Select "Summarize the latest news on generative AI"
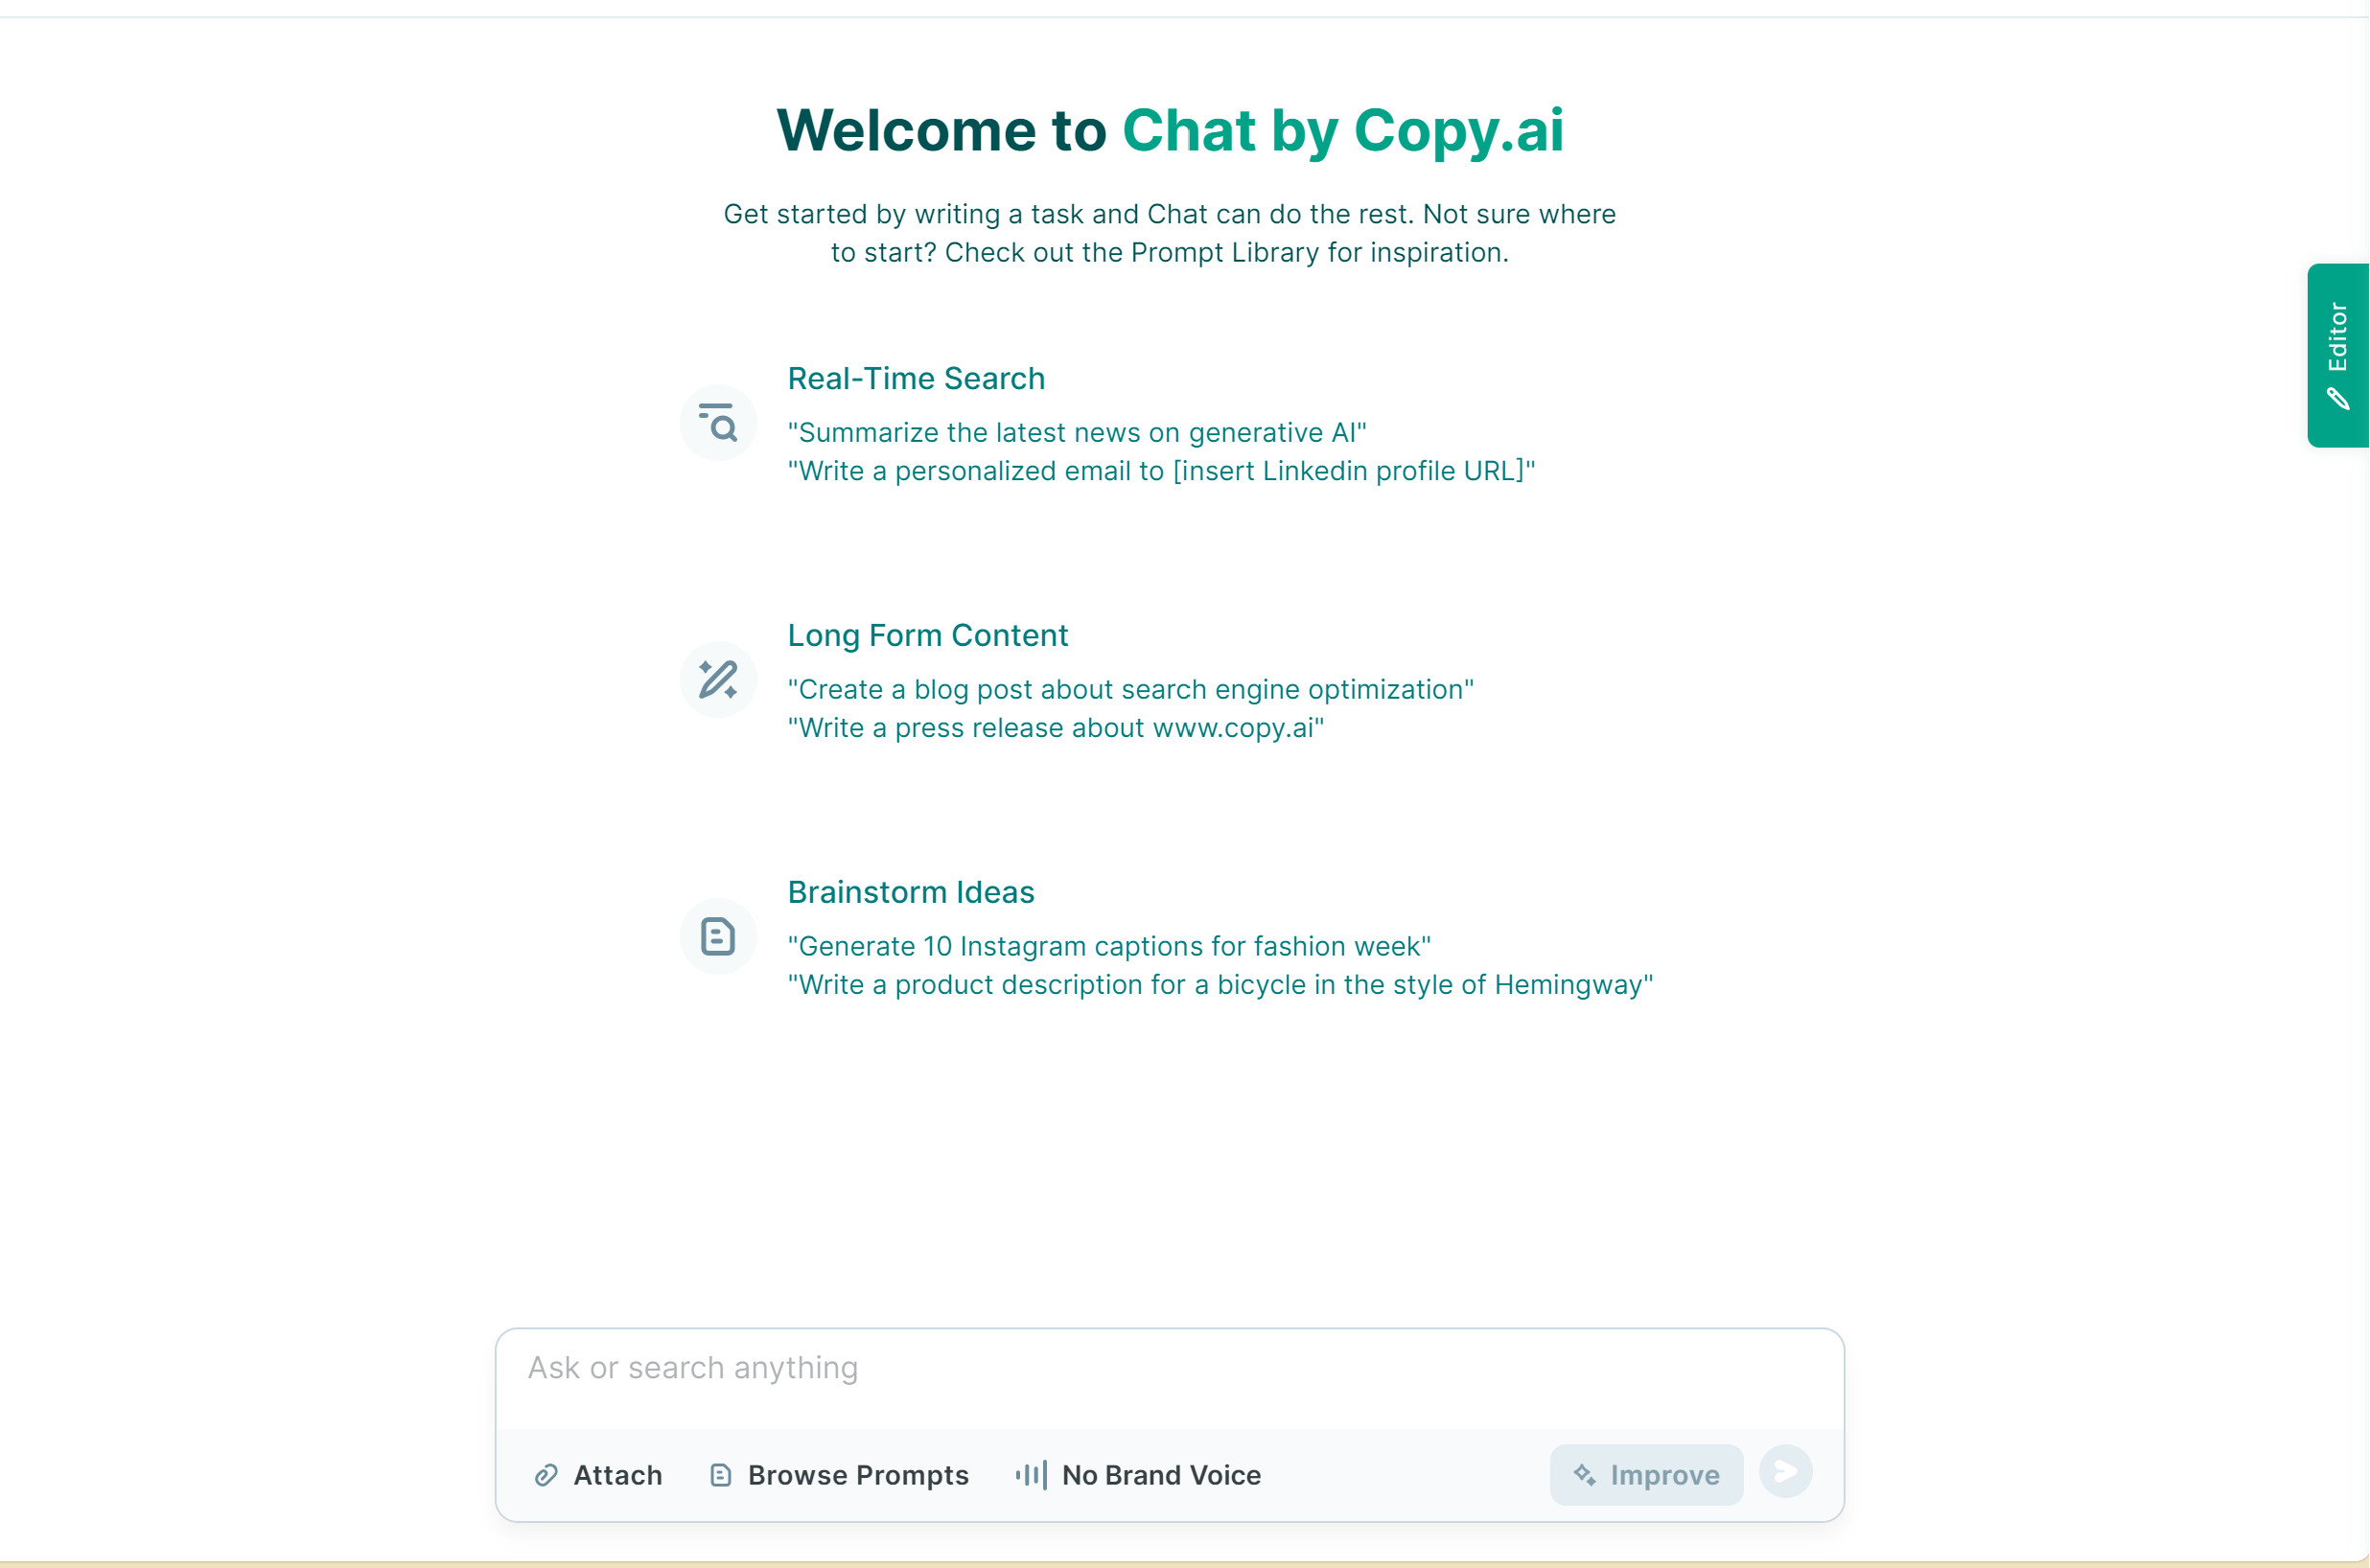Viewport: 2370px width, 1568px height. tap(1076, 433)
